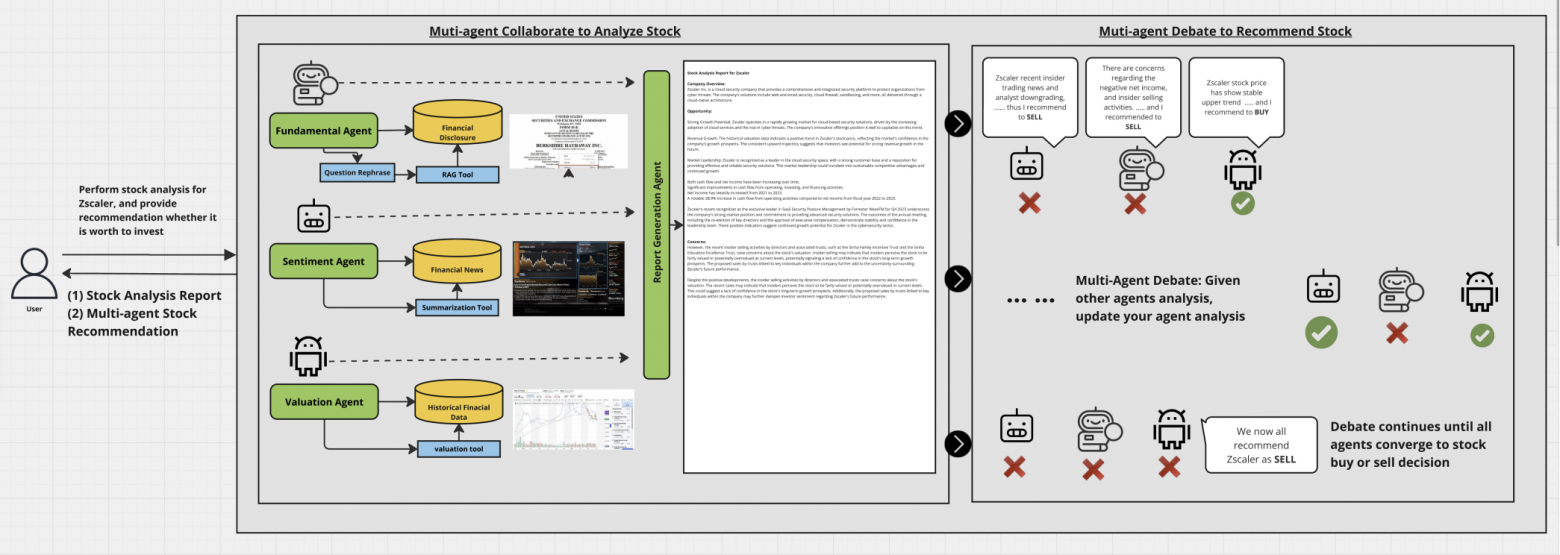
Task: Click magnifier robot in Multi-Agent Debate update row
Action: tap(1399, 289)
